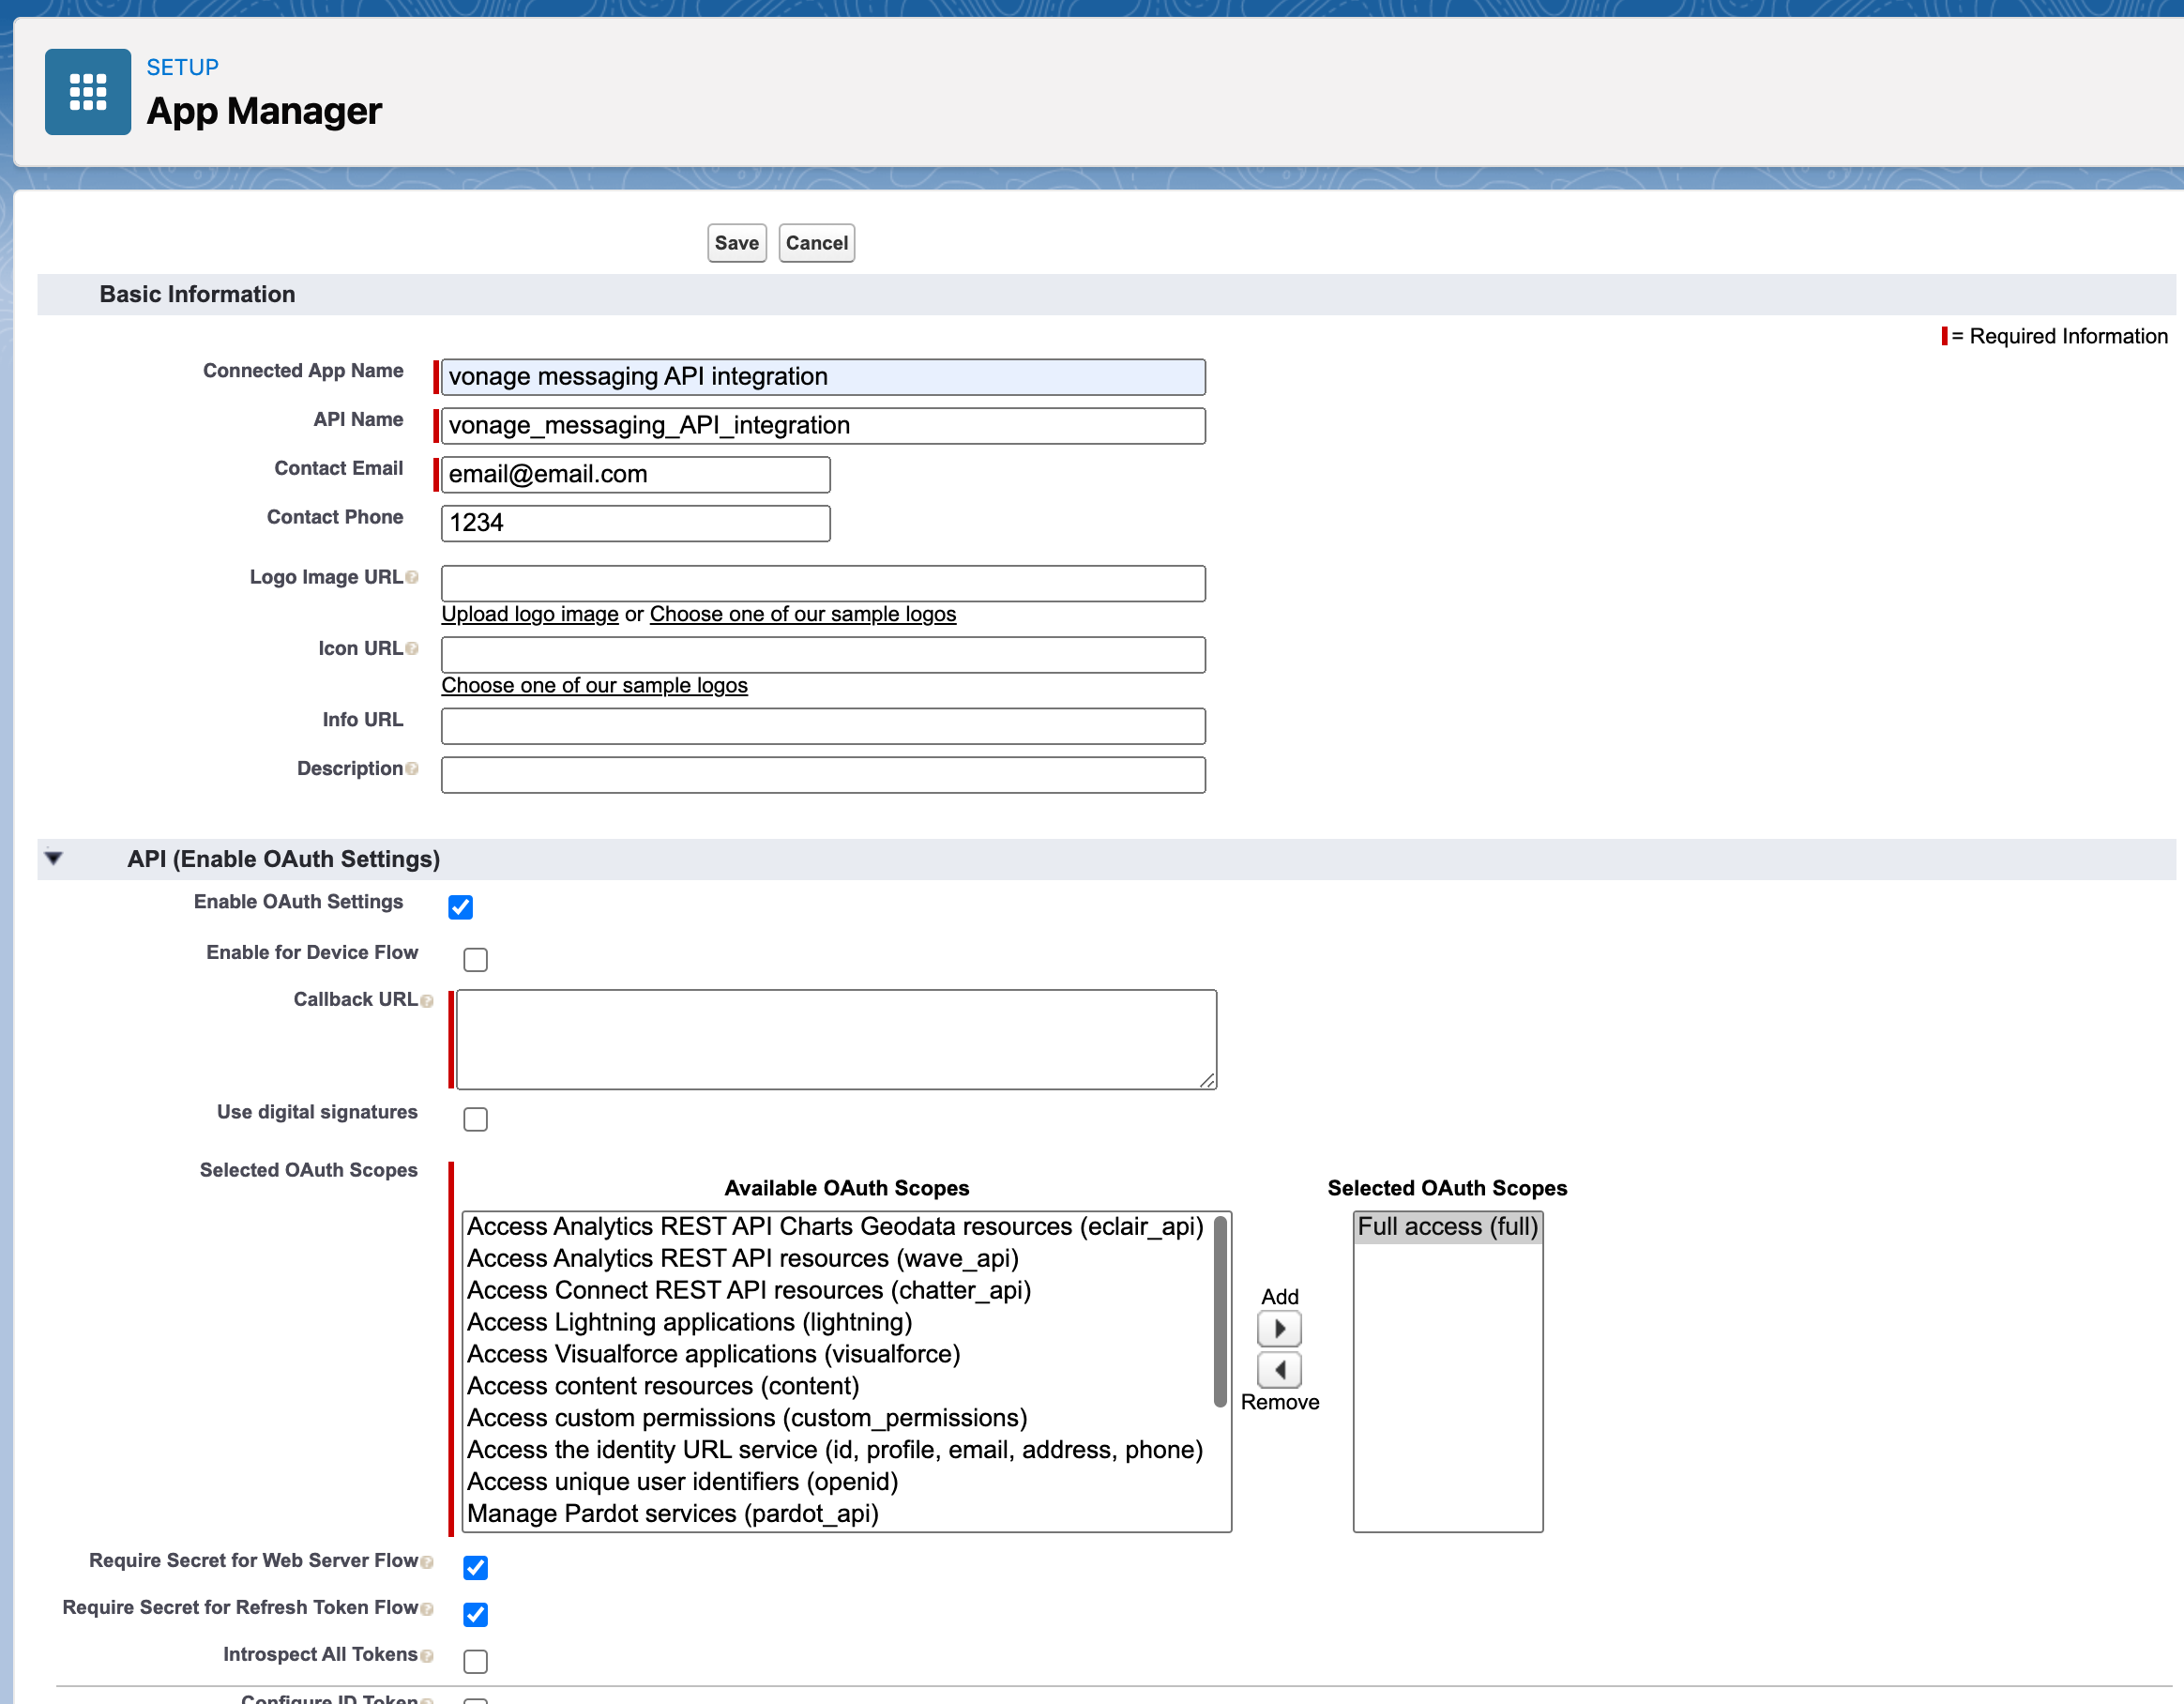Focus the Icon URL input field
This screenshot has height=1704, width=2184.
tap(823, 654)
